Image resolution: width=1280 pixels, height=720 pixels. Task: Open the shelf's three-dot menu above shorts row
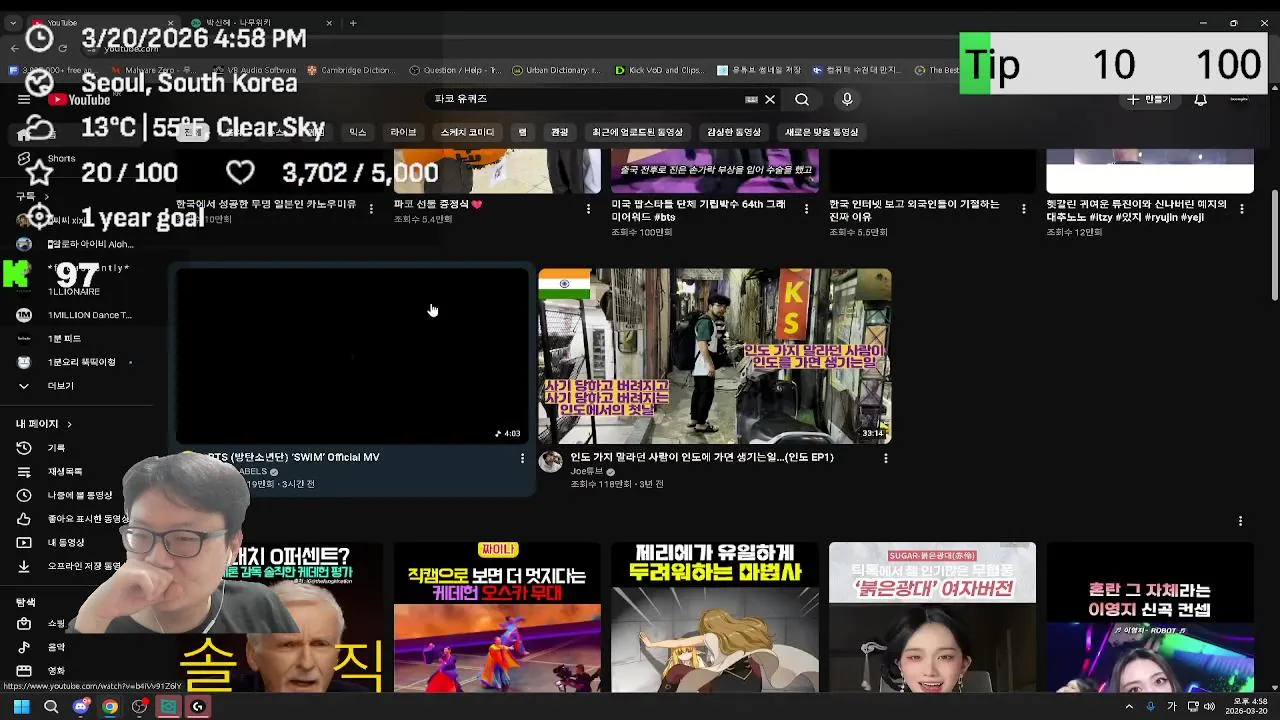[x=1240, y=521]
